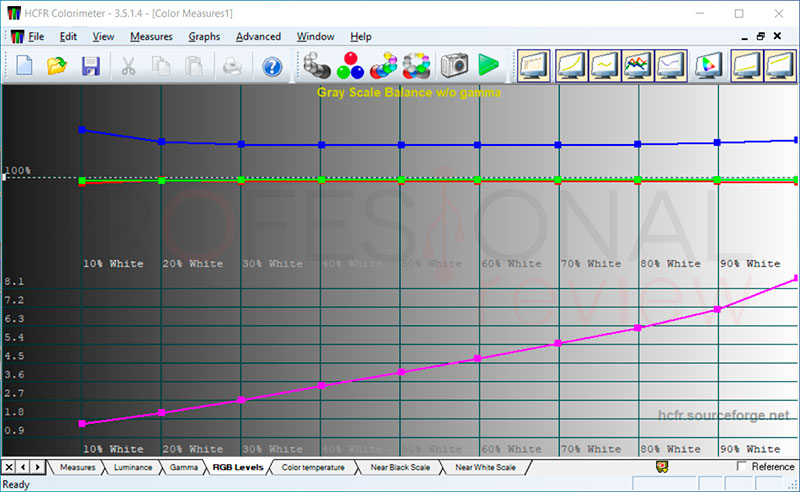
Task: Open the Help menu
Action: (x=361, y=37)
